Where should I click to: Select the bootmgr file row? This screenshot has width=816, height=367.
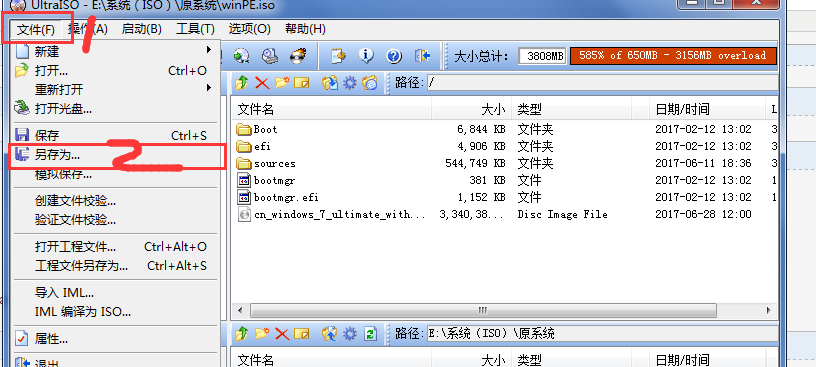click(505, 180)
